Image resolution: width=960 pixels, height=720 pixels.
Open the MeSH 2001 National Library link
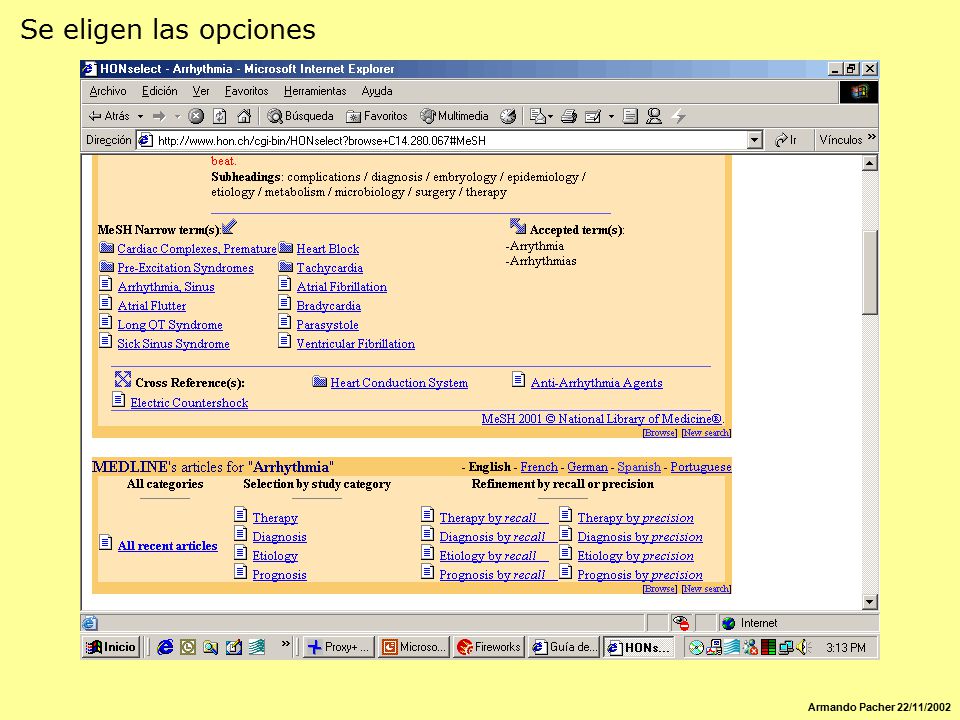point(601,419)
